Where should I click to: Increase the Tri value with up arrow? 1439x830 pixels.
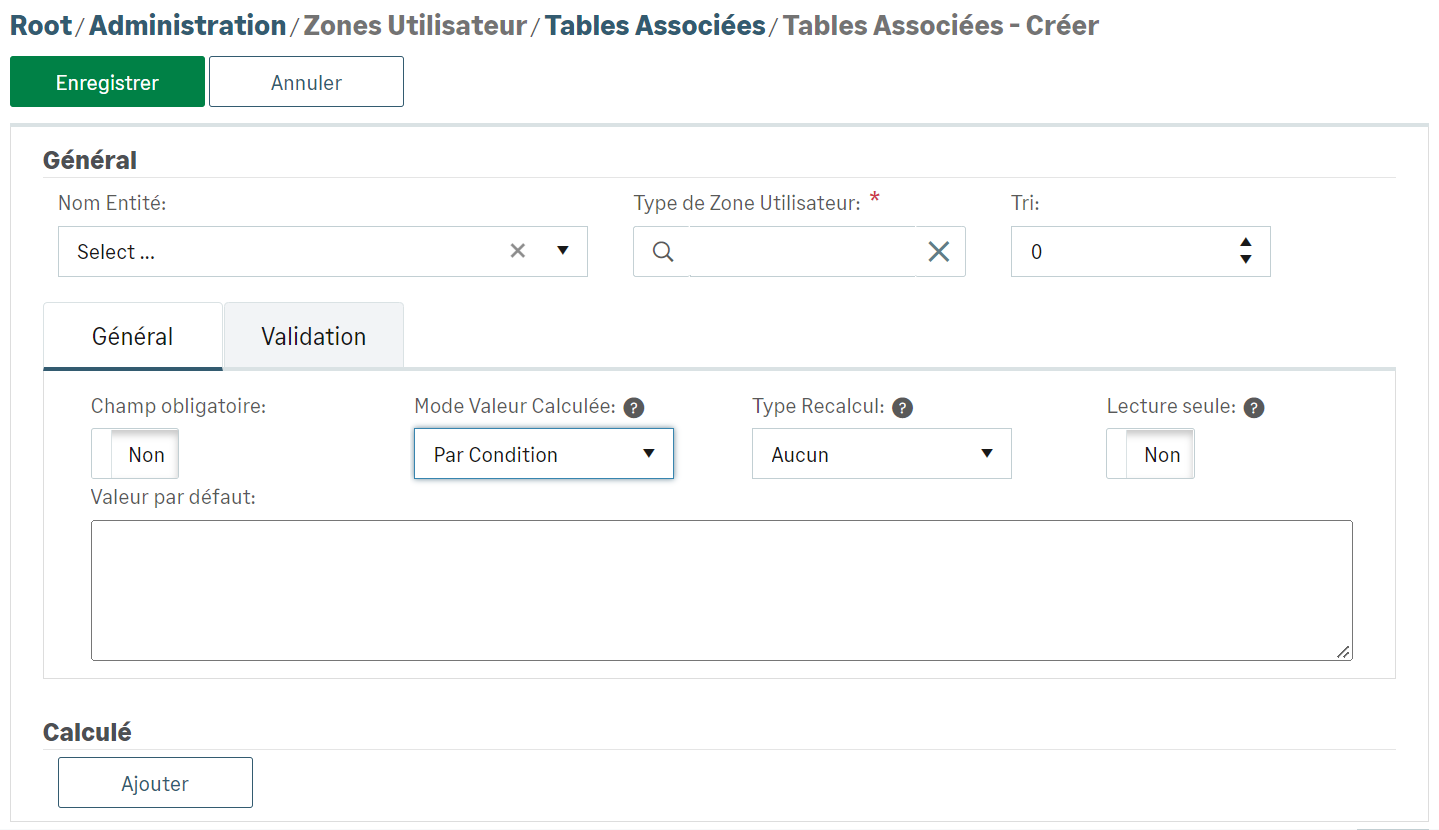pyautogui.click(x=1245, y=243)
